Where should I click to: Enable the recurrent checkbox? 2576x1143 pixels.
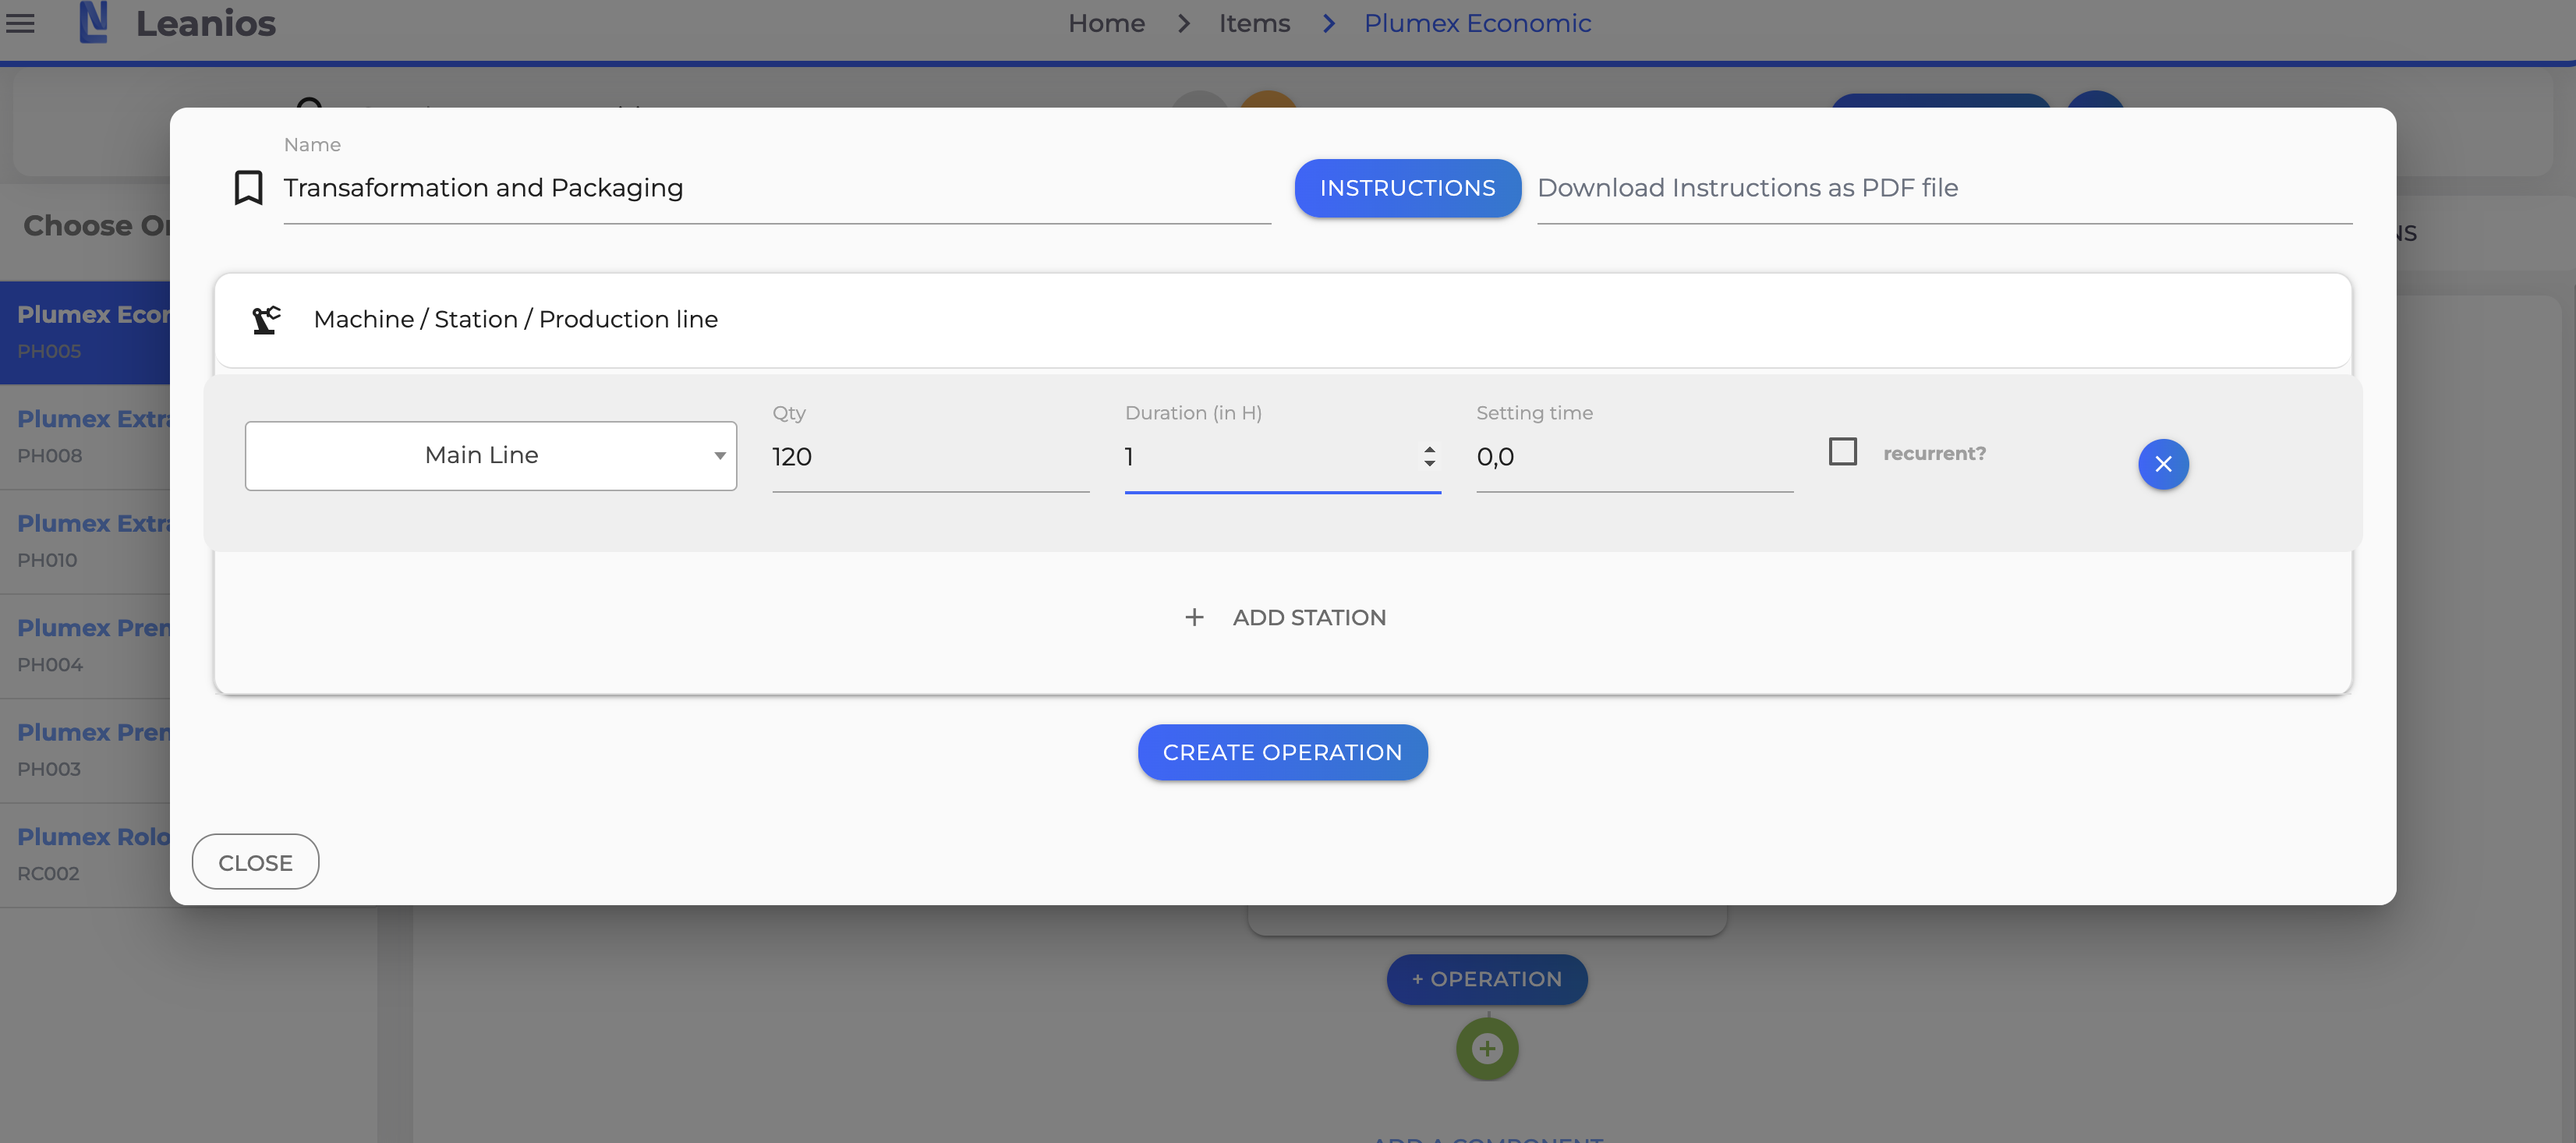(x=1842, y=452)
